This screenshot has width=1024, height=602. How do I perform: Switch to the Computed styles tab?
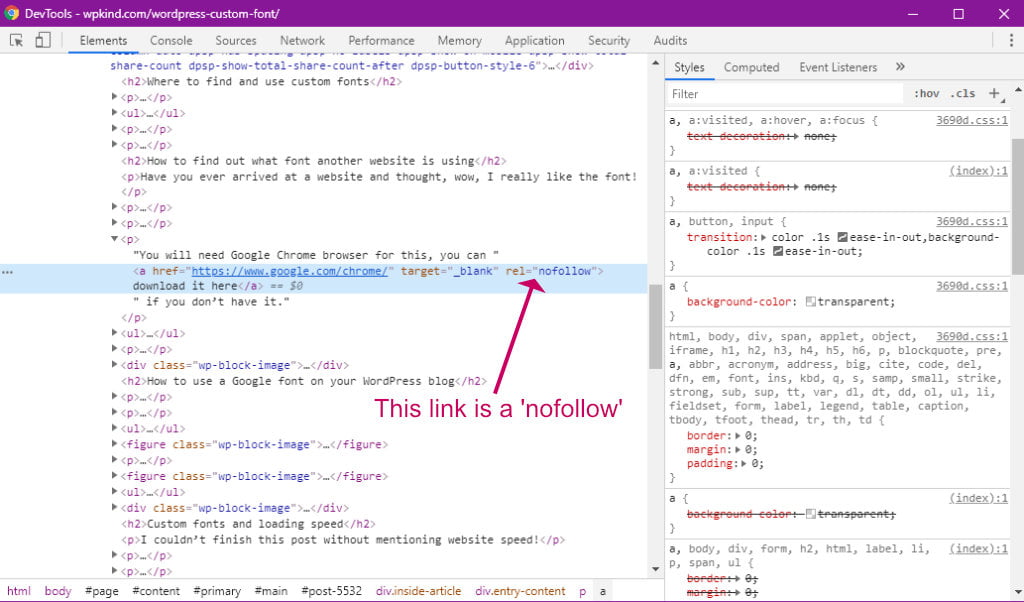(751, 67)
